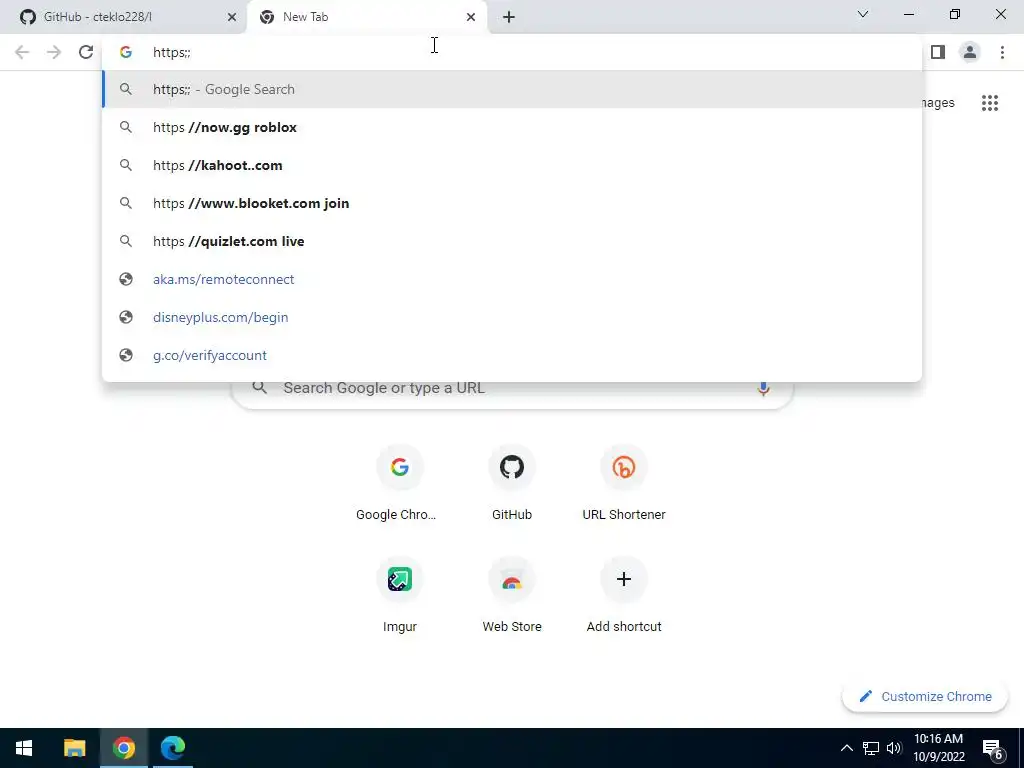Open the GitHub shortcut tile
This screenshot has width=1024, height=768.
(512, 484)
